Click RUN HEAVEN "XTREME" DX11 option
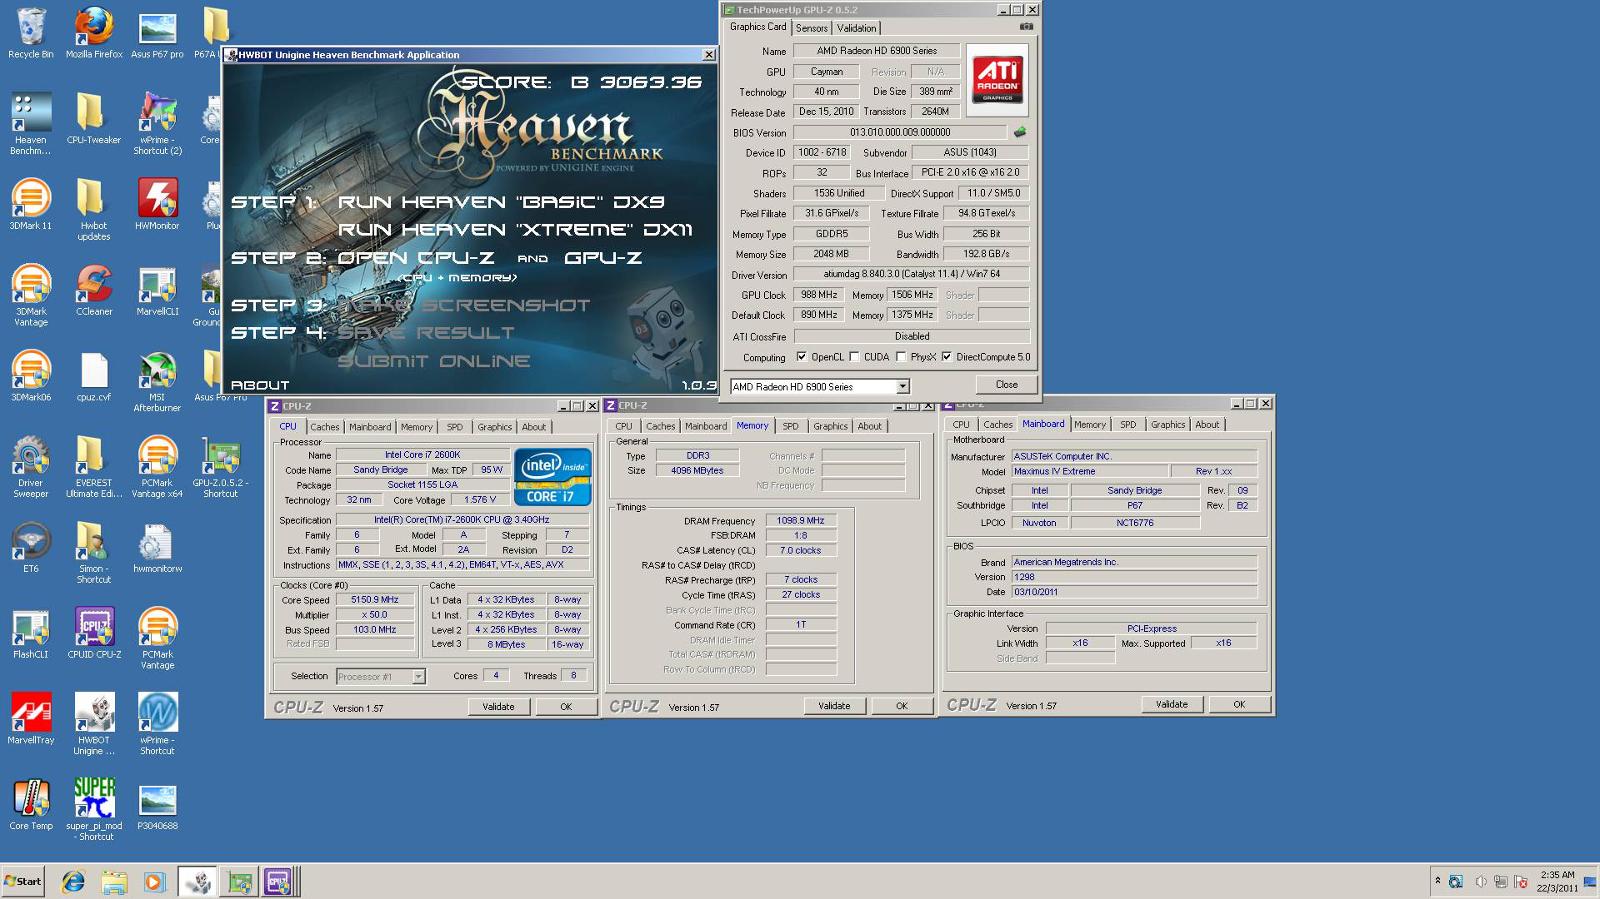Image resolution: width=1600 pixels, height=899 pixels. pyautogui.click(x=515, y=230)
